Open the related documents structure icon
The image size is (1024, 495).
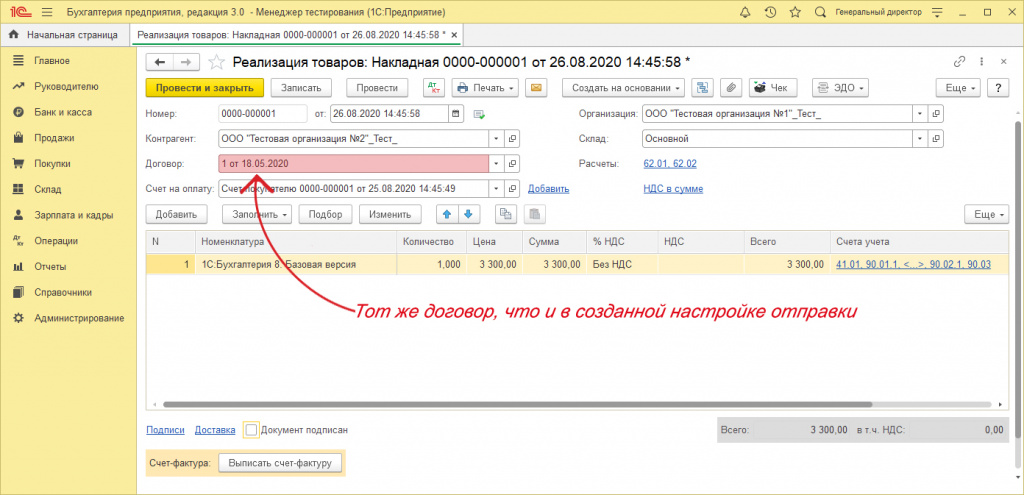703,88
